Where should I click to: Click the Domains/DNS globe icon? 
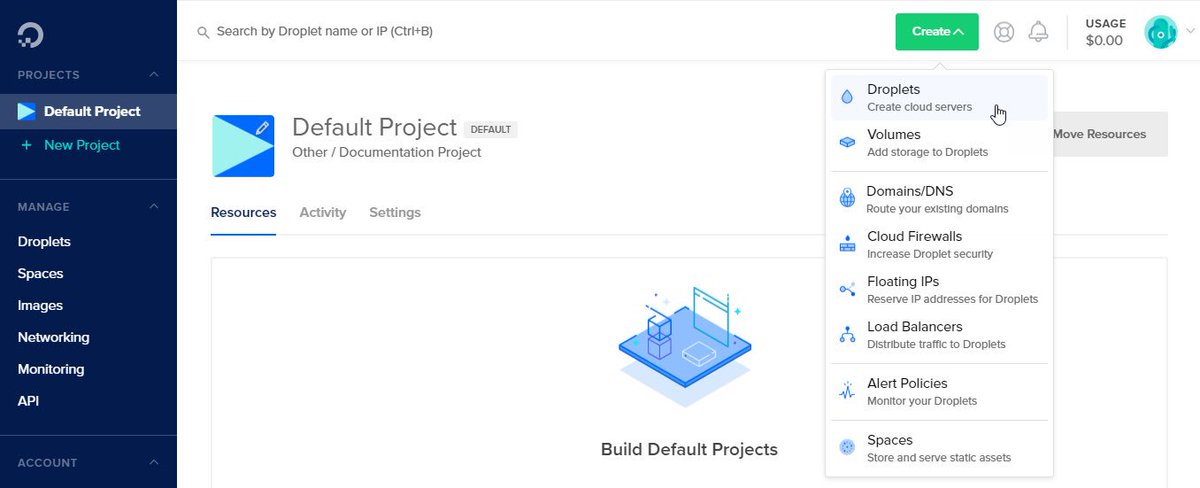click(x=847, y=199)
